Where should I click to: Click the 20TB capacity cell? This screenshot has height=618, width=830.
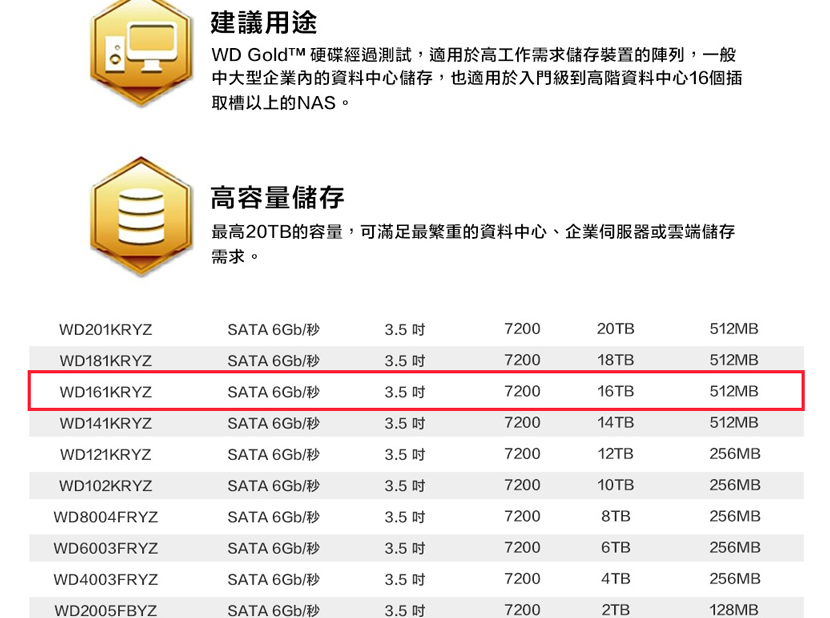pos(615,329)
